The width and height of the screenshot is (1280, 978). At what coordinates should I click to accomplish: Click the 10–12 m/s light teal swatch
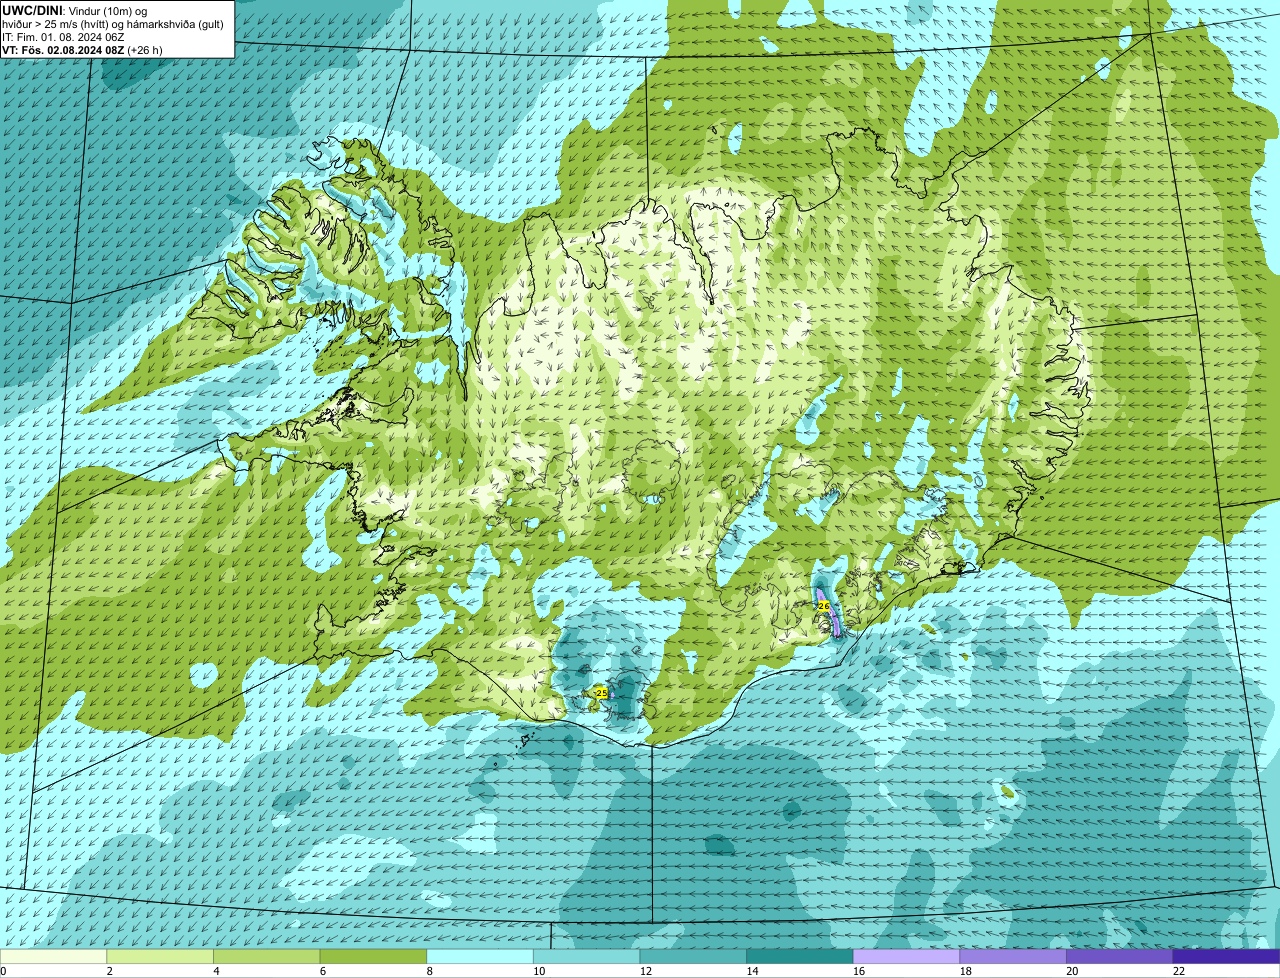pyautogui.click(x=587, y=956)
